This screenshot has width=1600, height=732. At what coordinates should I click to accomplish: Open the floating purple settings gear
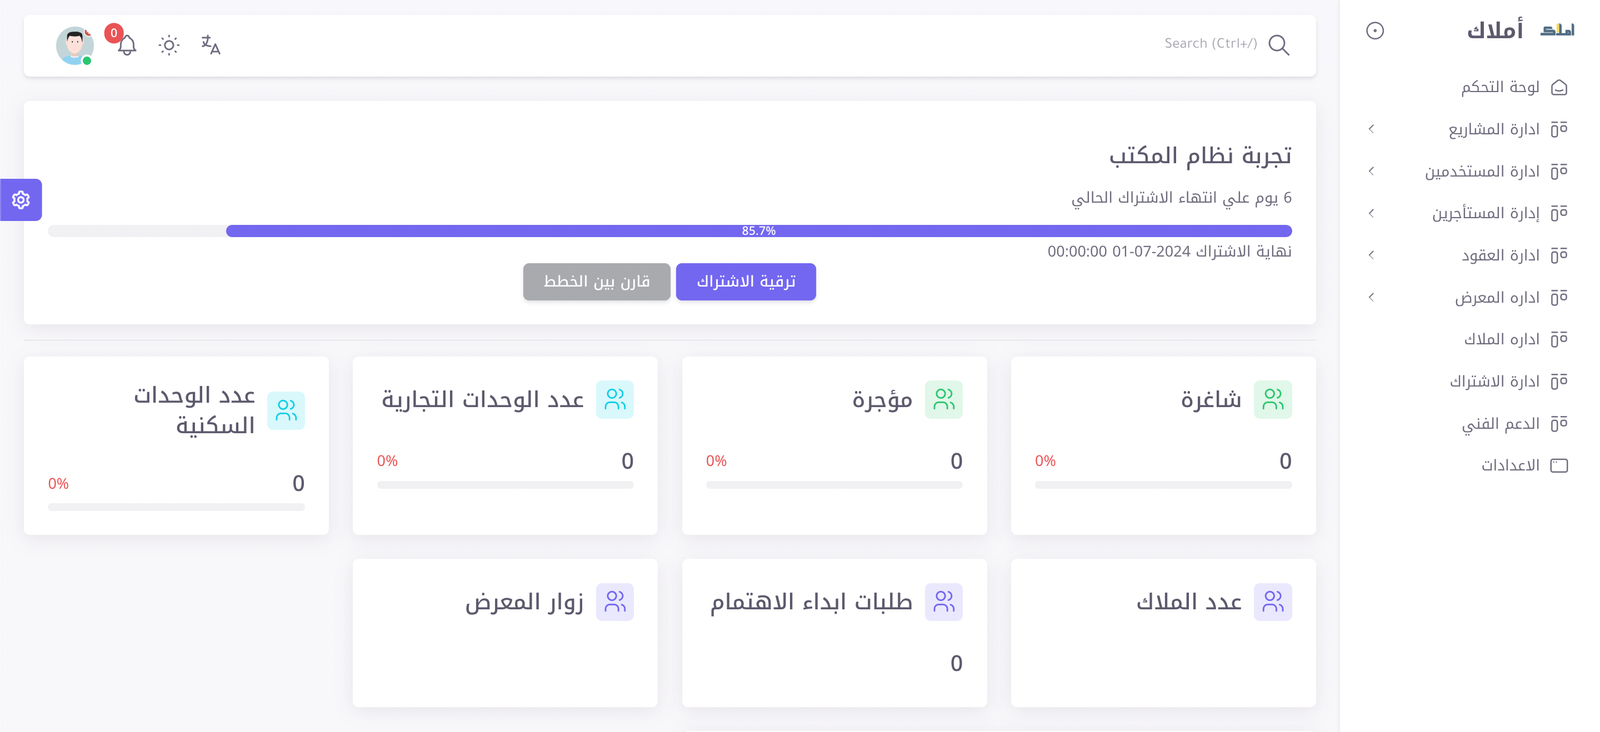pyautogui.click(x=20, y=200)
